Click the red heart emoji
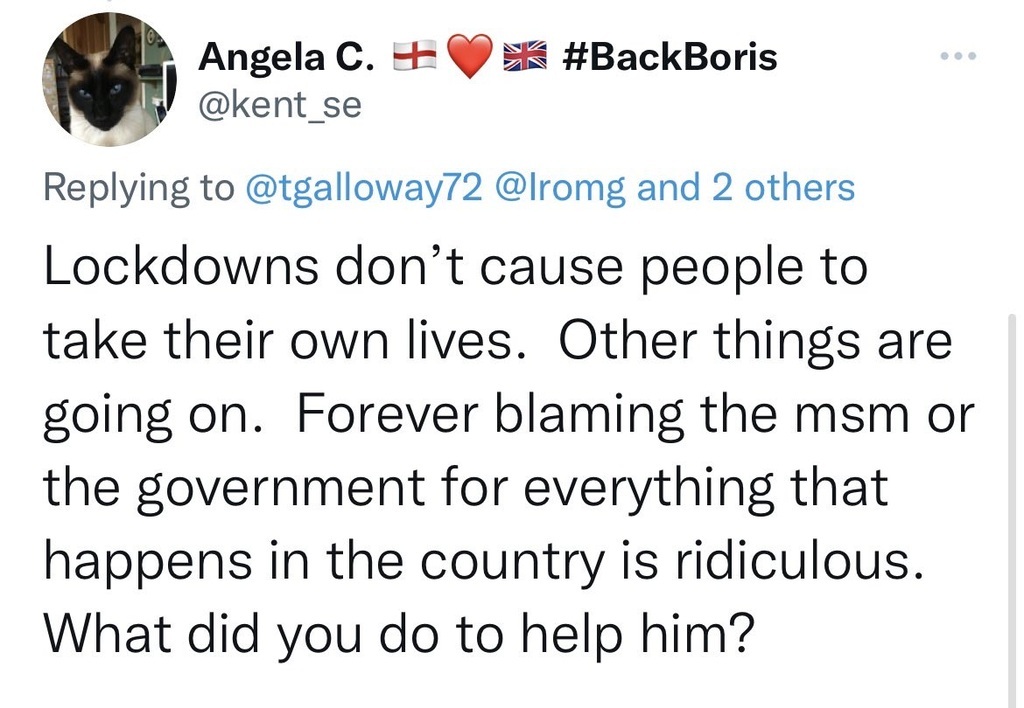The image size is (1024, 708). [x=467, y=59]
